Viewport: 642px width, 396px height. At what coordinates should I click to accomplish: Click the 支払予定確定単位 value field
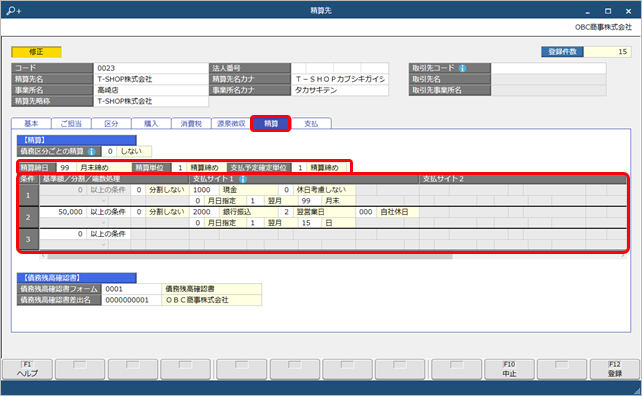tap(300, 167)
